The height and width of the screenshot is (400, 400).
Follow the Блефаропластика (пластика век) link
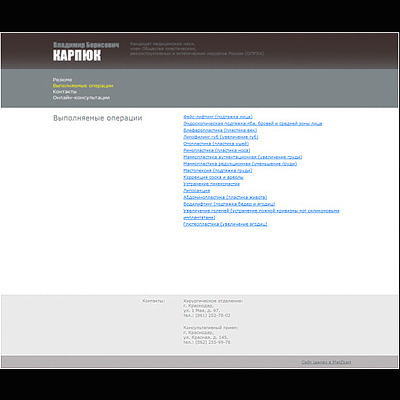pyautogui.click(x=220, y=130)
